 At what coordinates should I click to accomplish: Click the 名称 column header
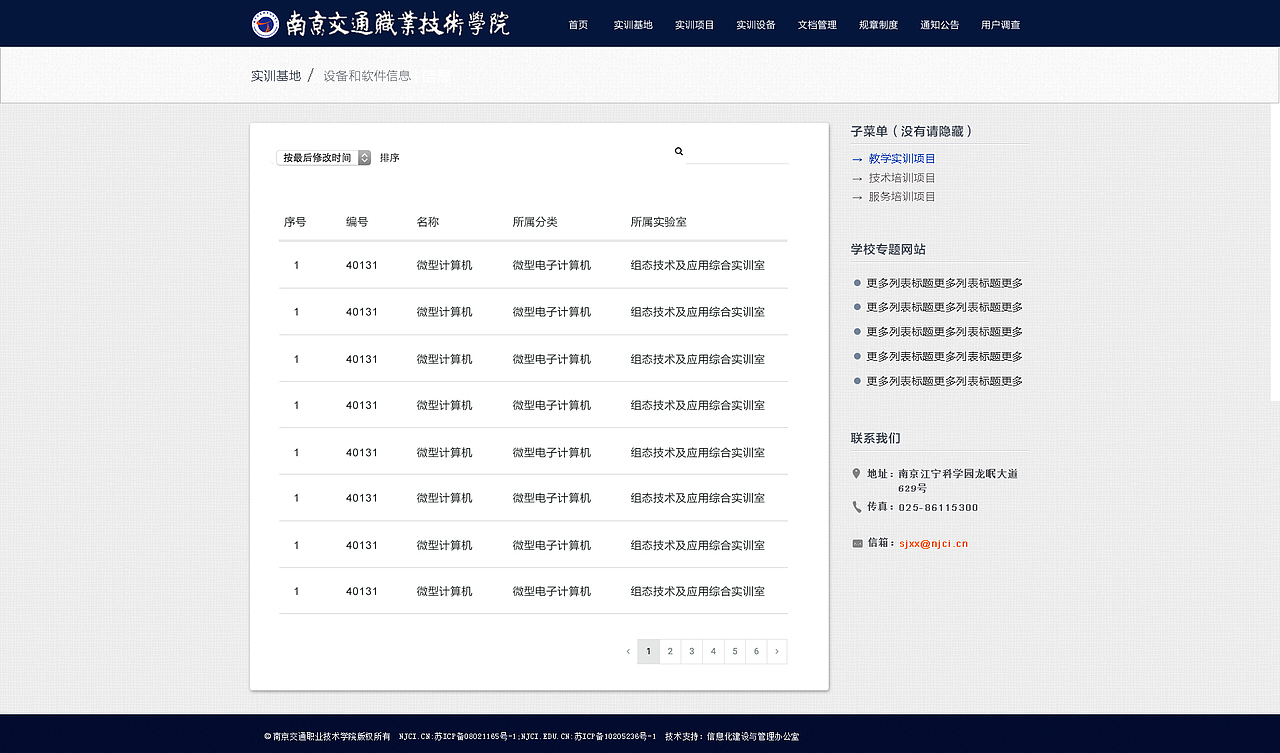(x=428, y=222)
